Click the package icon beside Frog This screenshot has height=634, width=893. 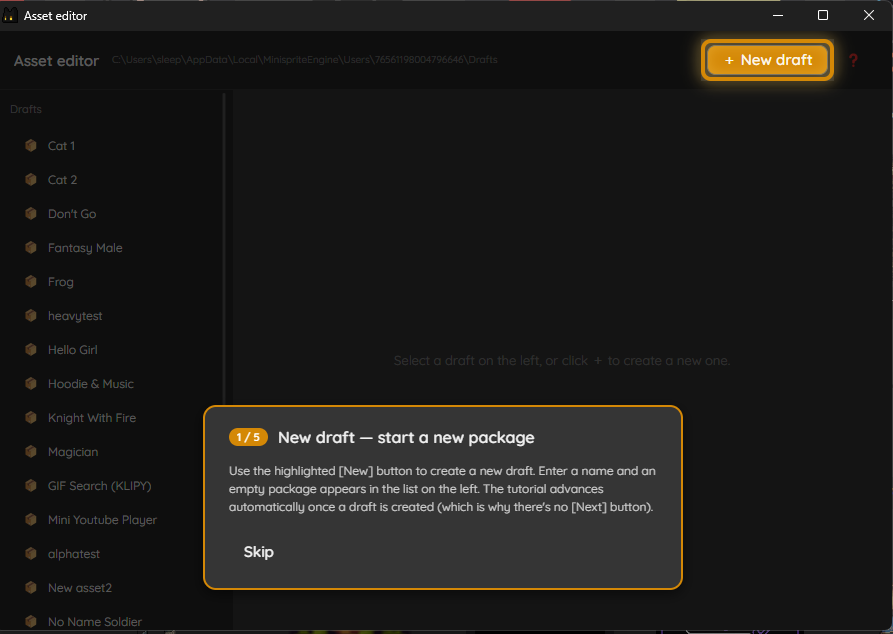pos(31,282)
